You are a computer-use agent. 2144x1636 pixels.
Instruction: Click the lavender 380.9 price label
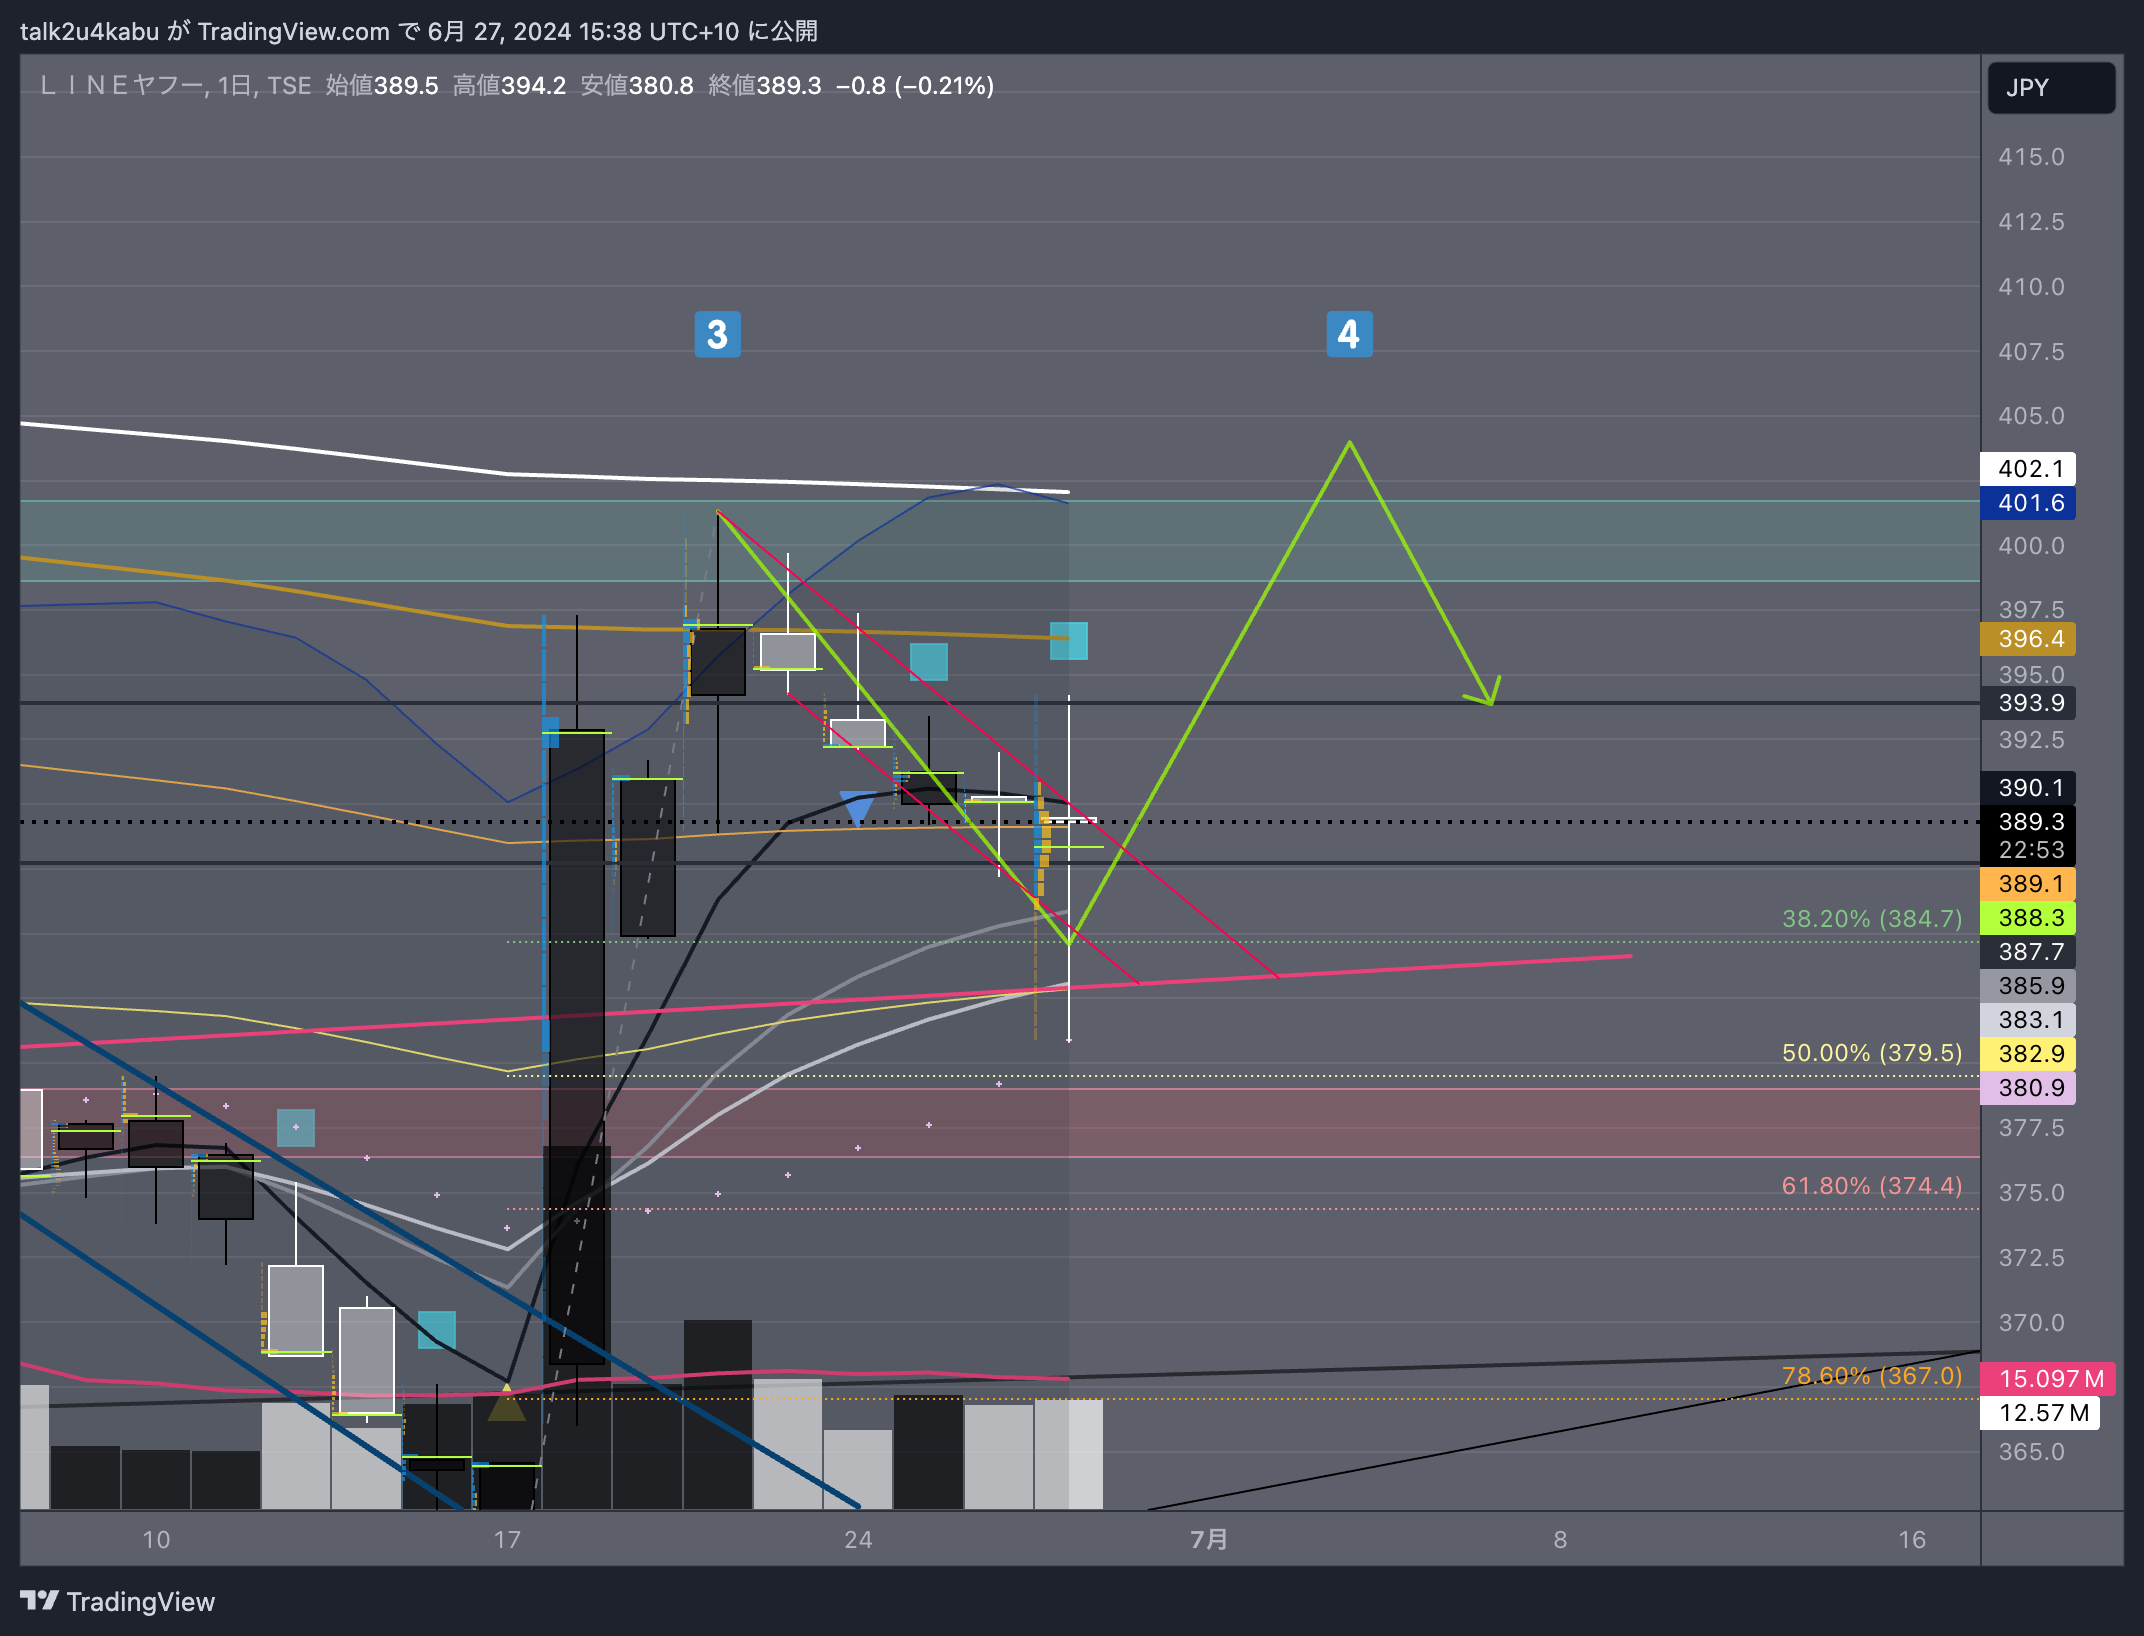point(2028,1088)
